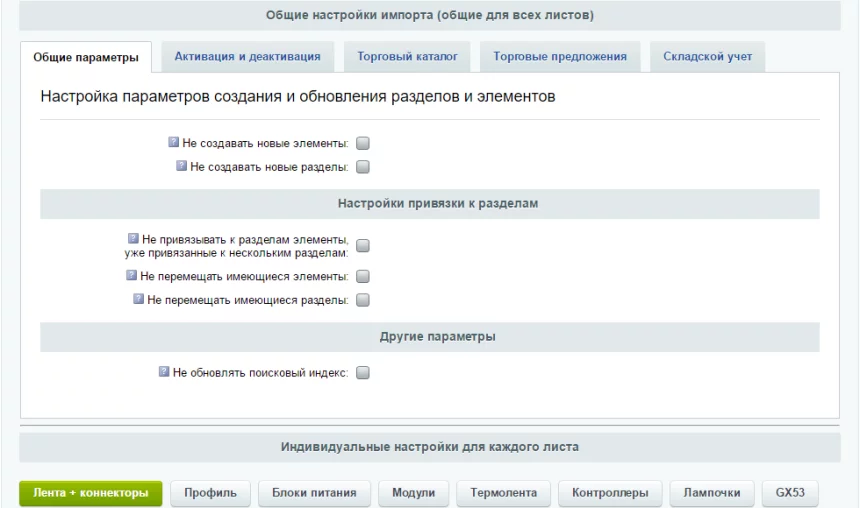Click help icon for 'Не перемещать имеющиеся разделы'
The width and height of the screenshot is (860, 508).
139,299
